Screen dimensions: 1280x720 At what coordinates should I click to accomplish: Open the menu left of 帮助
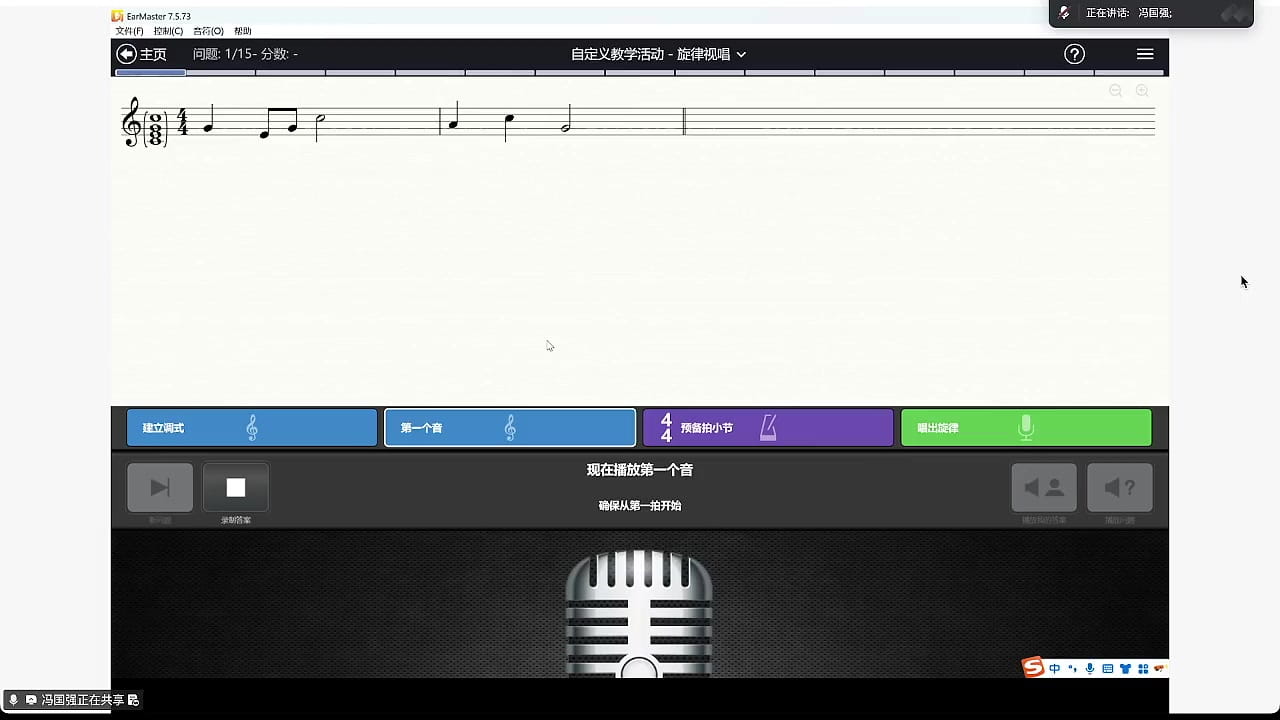pos(208,31)
